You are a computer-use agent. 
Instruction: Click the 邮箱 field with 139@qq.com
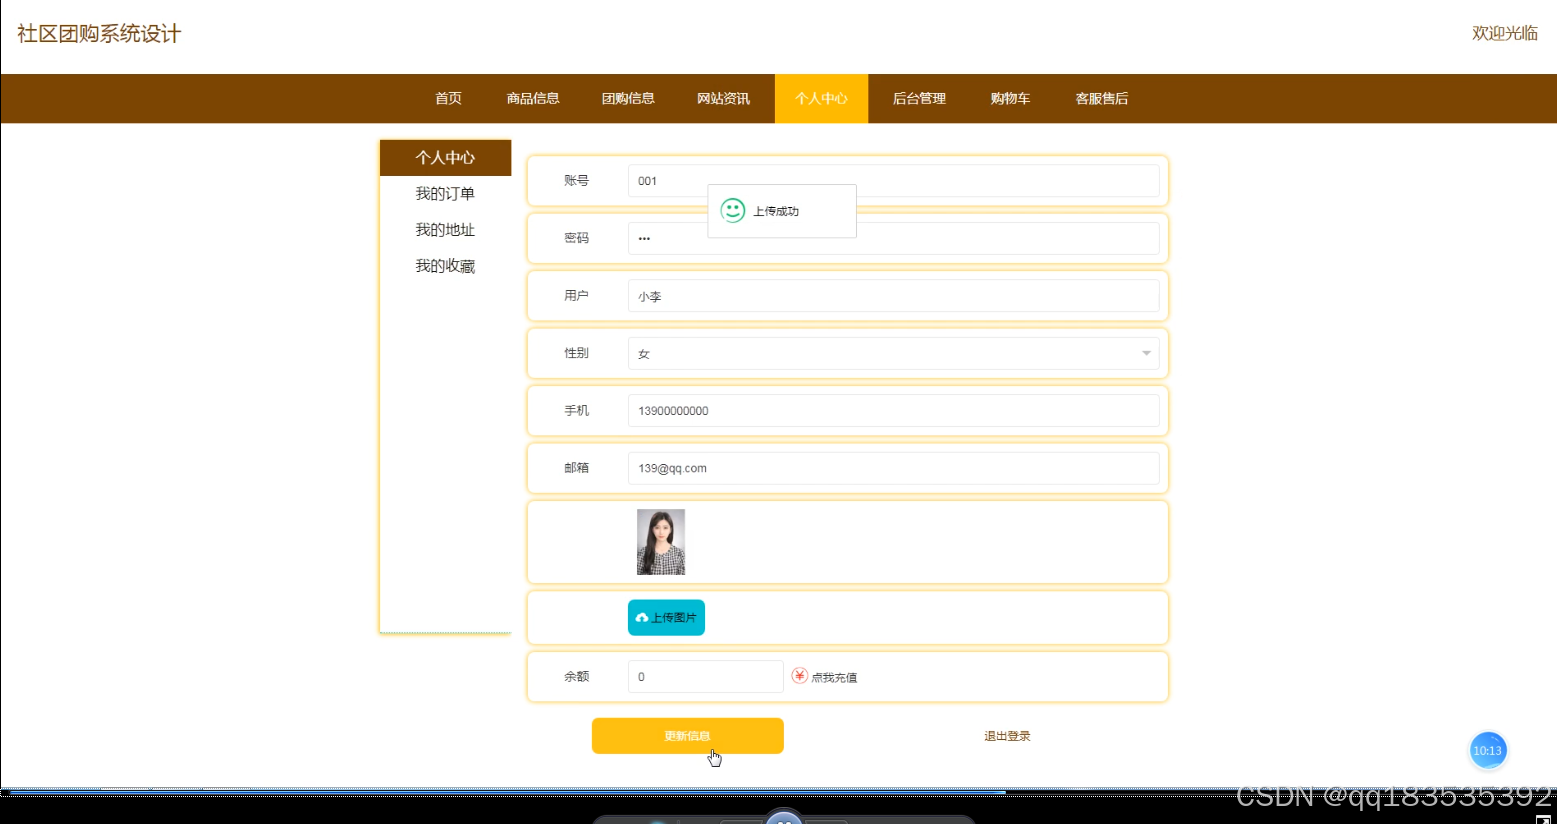pyautogui.click(x=893, y=468)
